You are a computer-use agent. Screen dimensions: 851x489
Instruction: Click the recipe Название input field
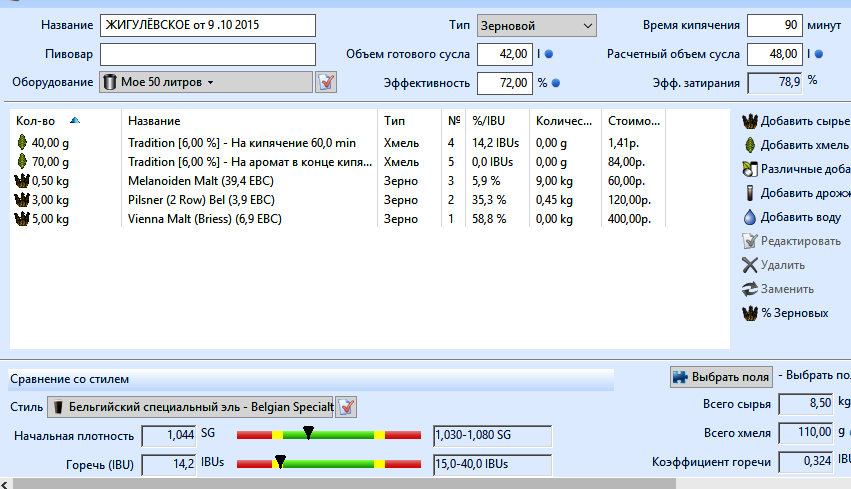tap(208, 25)
